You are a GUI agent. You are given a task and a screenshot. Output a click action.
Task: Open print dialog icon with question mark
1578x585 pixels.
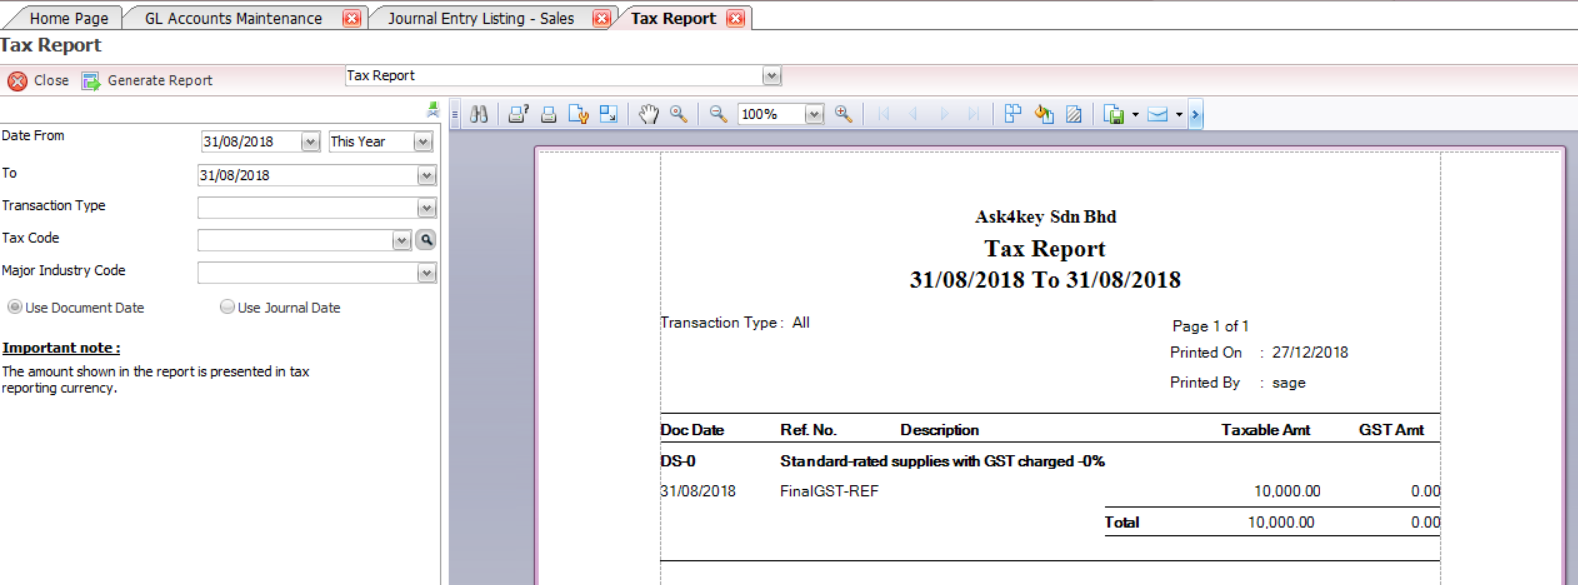pos(518,114)
